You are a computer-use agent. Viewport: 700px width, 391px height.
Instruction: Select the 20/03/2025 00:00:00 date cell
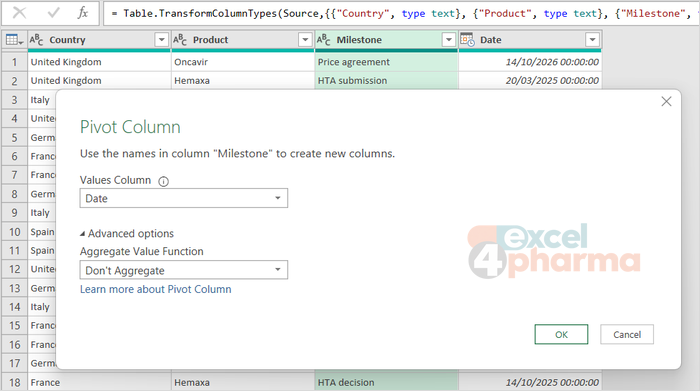[530, 81]
